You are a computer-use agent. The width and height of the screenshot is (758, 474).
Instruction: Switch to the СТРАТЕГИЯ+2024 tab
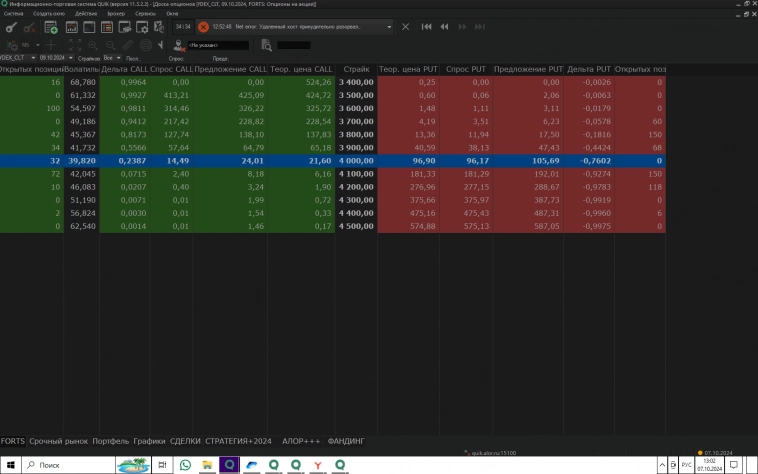tap(238, 441)
